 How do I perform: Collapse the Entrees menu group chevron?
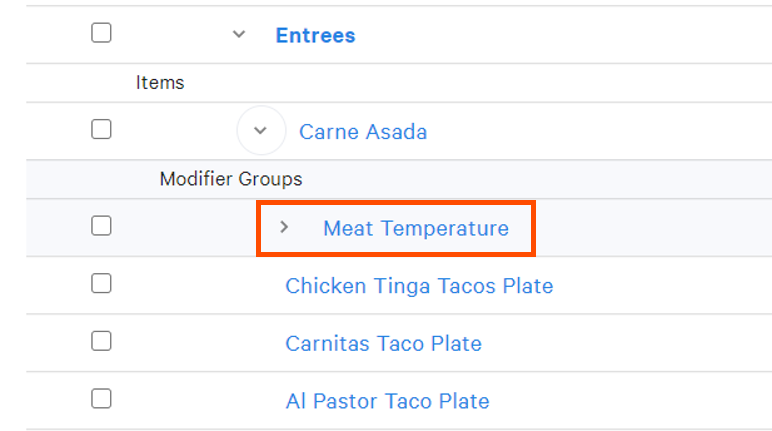point(238,34)
